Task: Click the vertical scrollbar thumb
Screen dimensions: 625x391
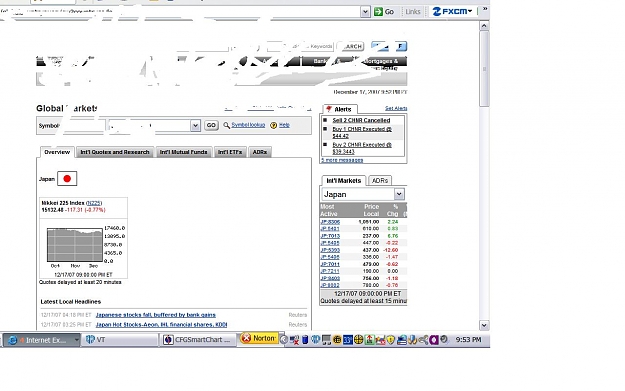Action: (x=484, y=69)
